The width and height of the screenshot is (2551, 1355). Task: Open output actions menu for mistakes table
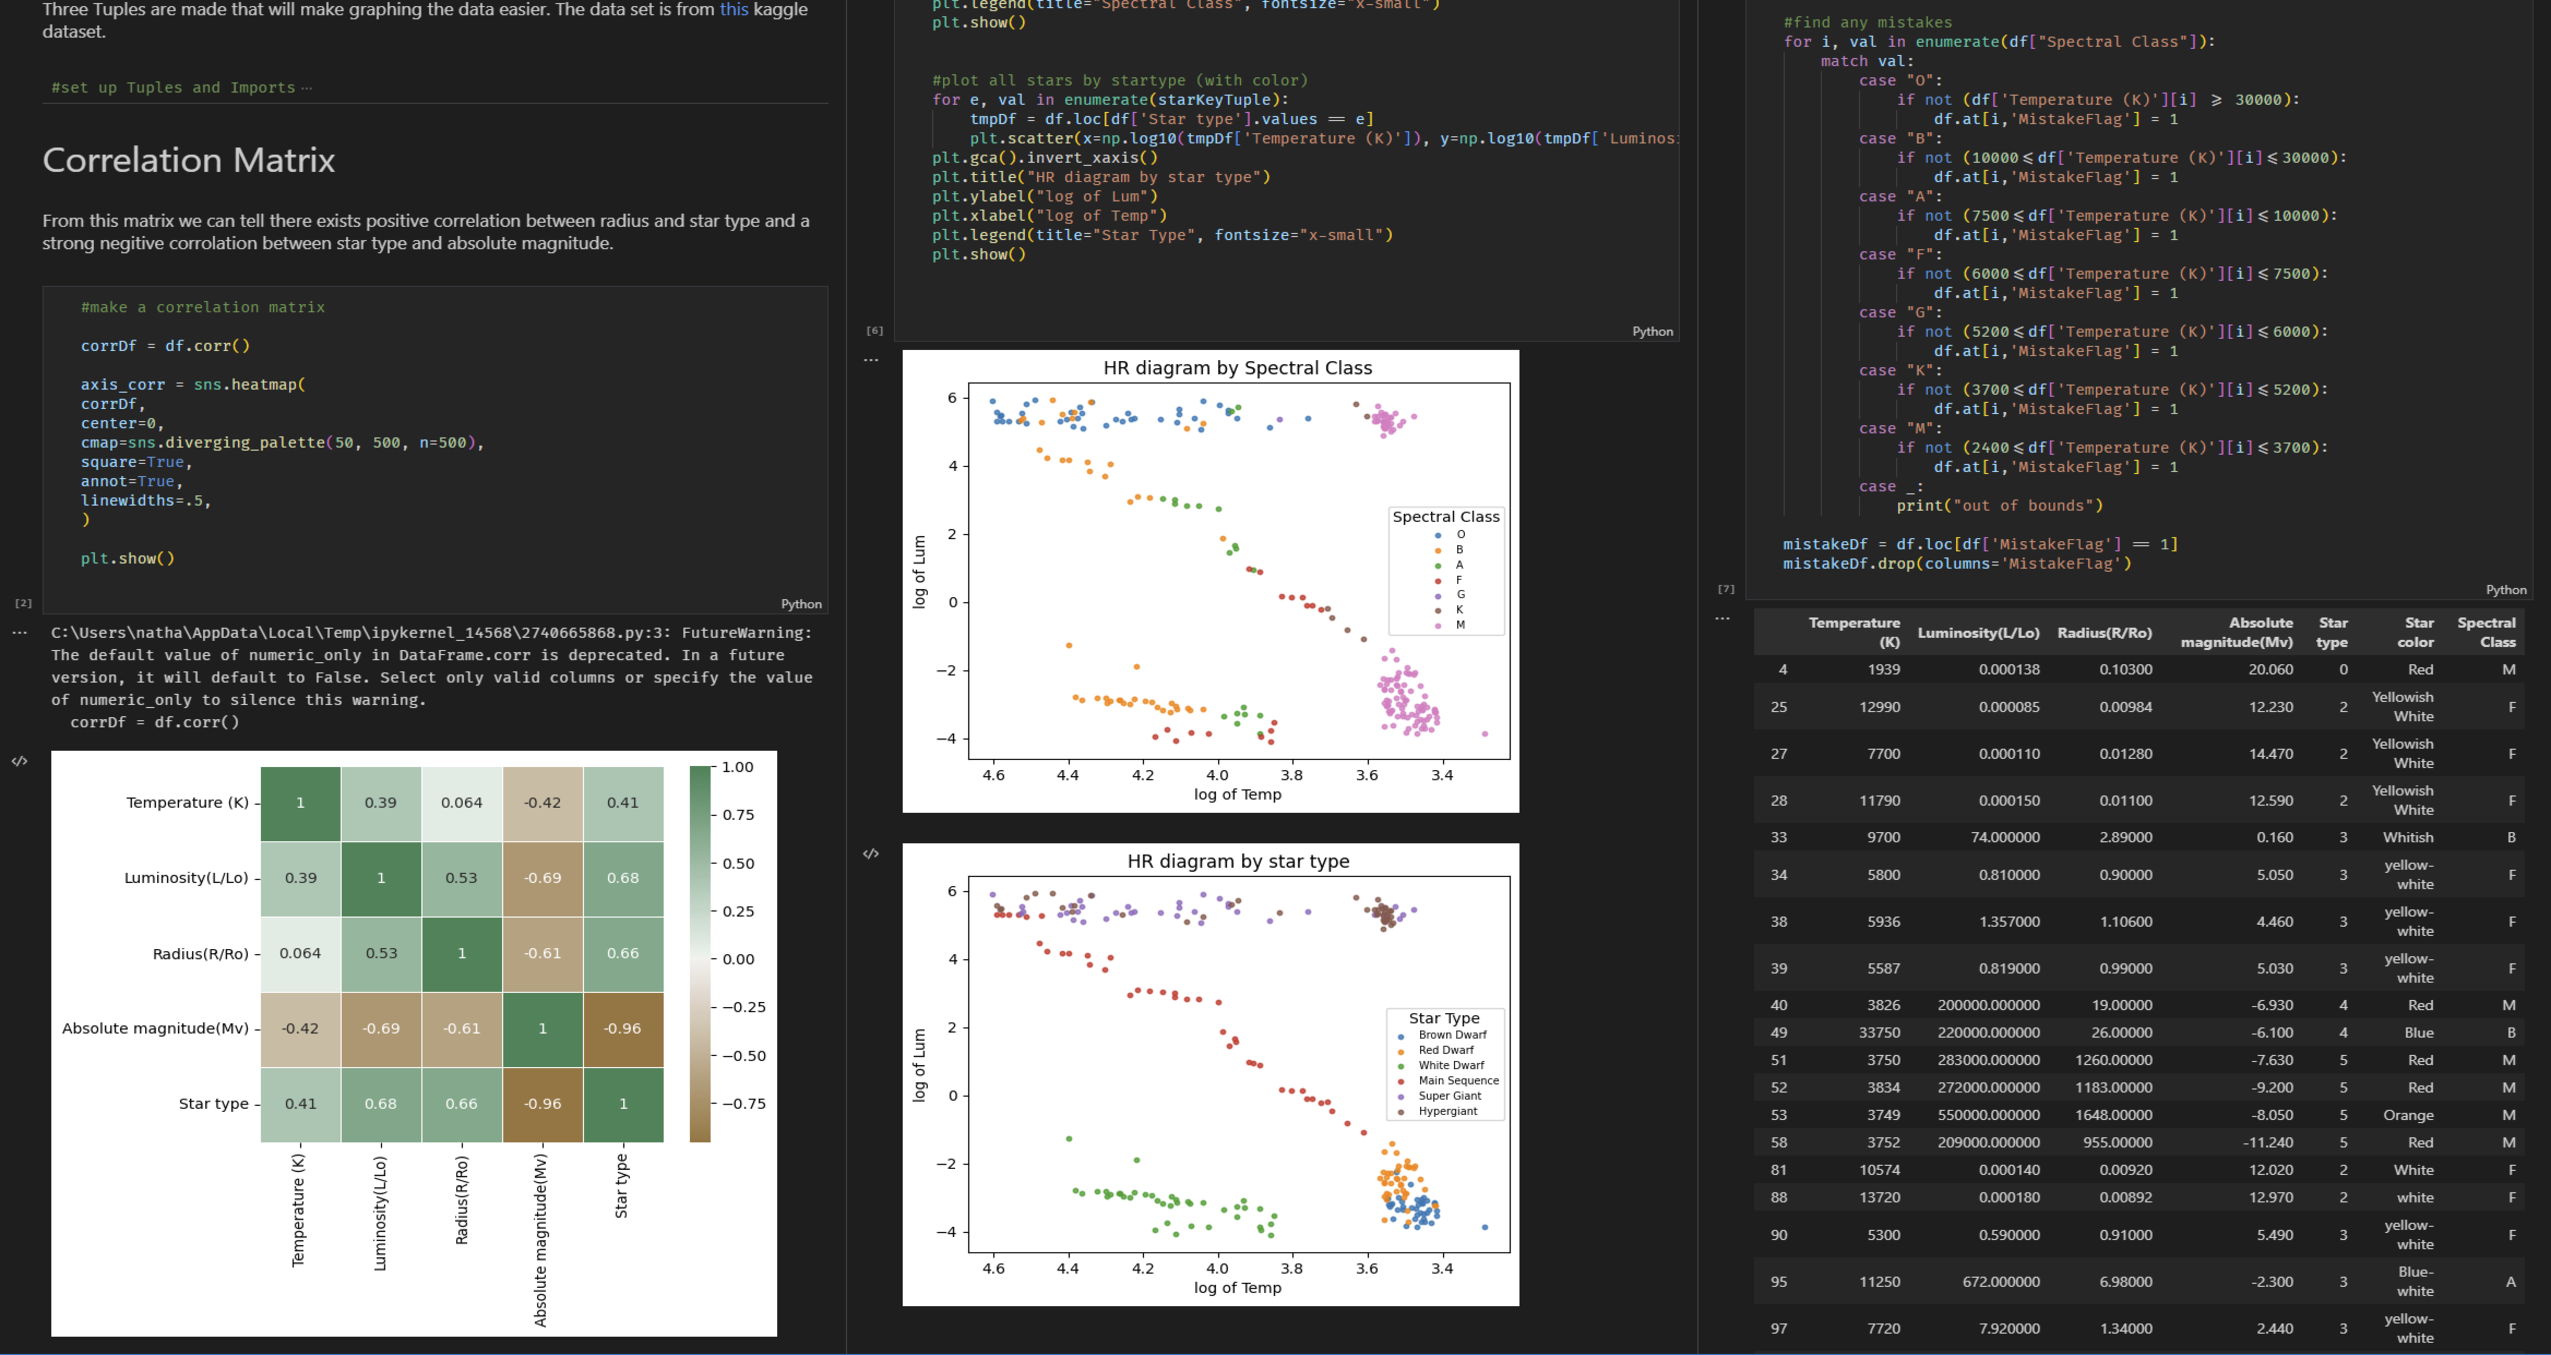tap(1722, 618)
